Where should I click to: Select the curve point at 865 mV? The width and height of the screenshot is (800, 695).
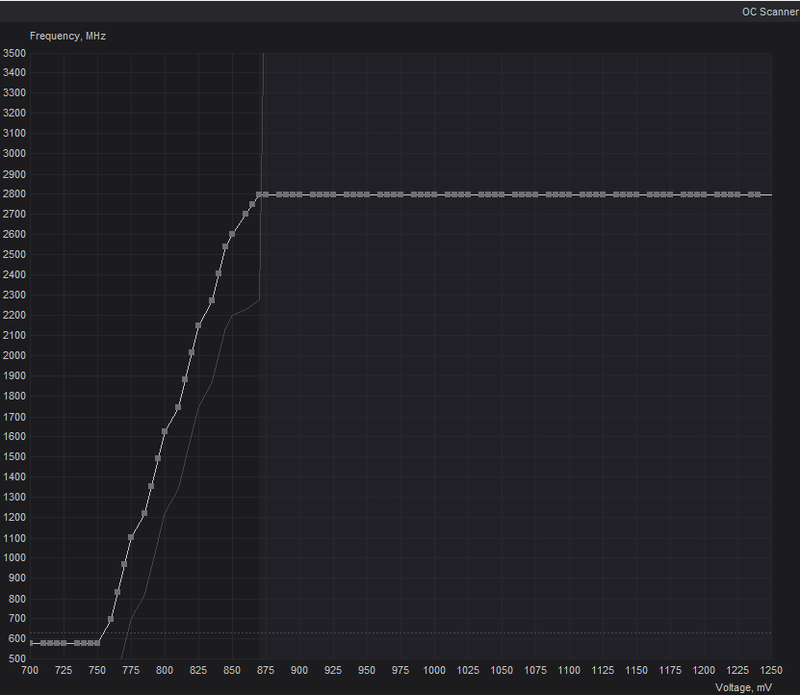[252, 204]
